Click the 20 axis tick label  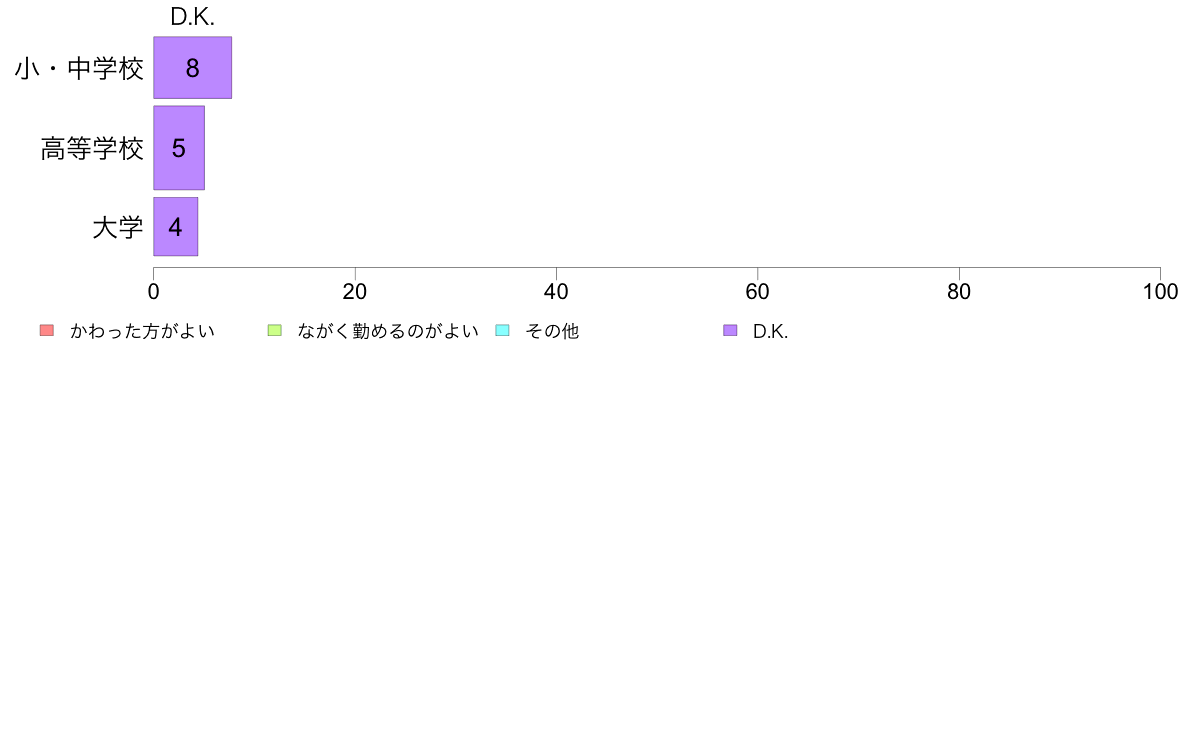click(x=355, y=292)
